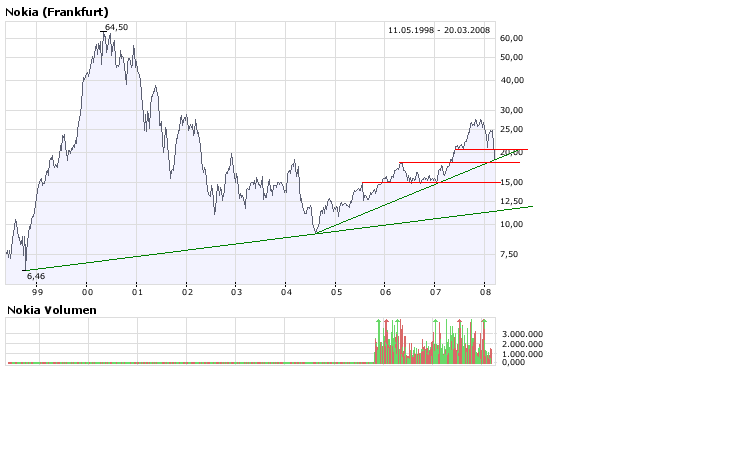The width and height of the screenshot is (738, 475).
Task: Click the 01 year axis label
Action: [137, 292]
